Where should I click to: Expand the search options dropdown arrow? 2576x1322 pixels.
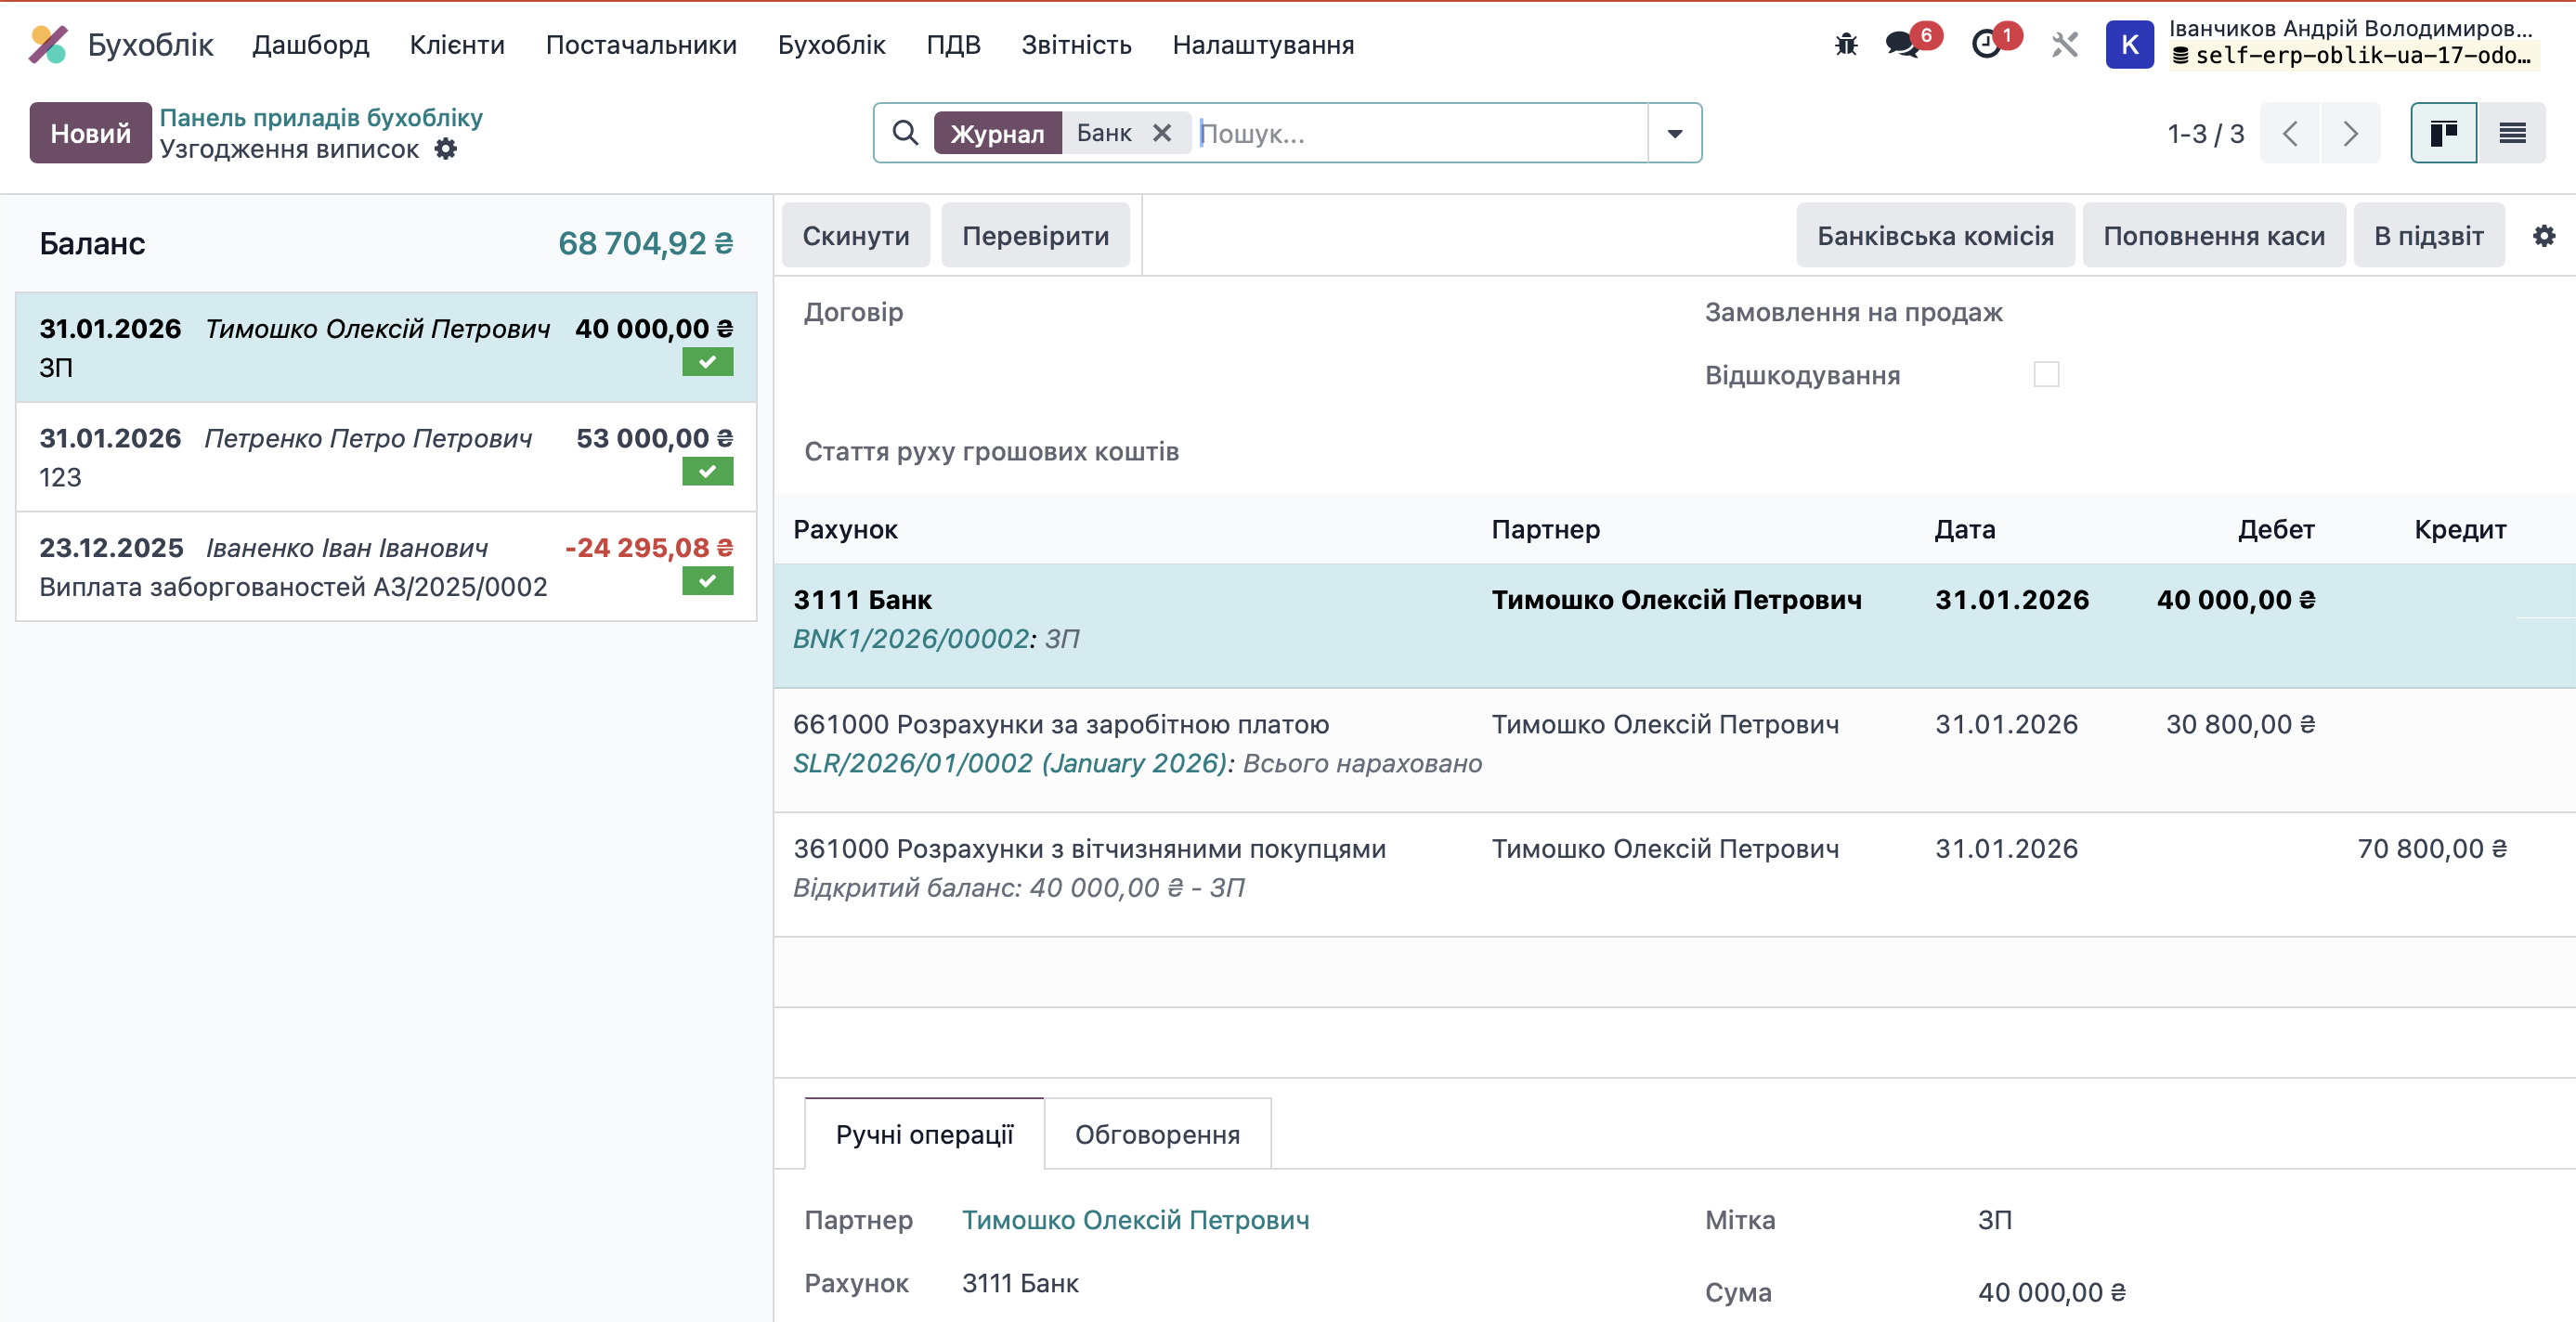tap(1674, 132)
